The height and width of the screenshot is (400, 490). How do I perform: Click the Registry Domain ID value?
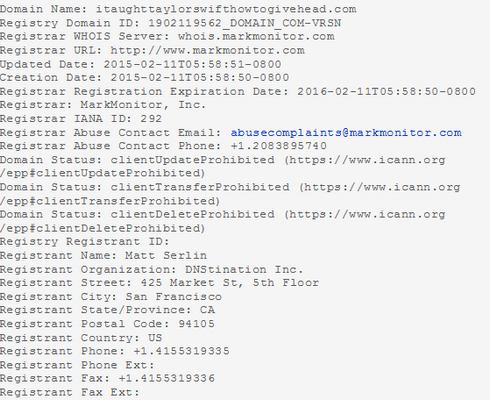coord(245,23)
